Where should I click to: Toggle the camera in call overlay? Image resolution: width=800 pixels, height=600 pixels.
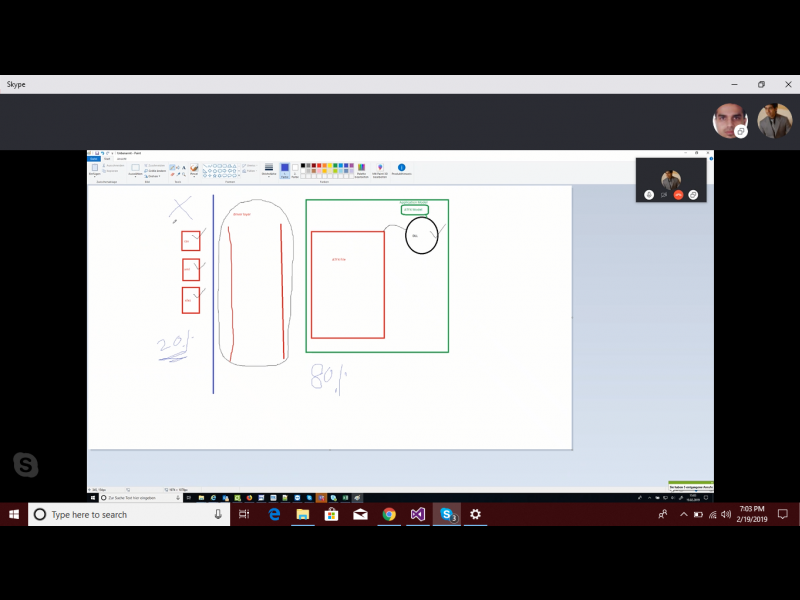663,195
